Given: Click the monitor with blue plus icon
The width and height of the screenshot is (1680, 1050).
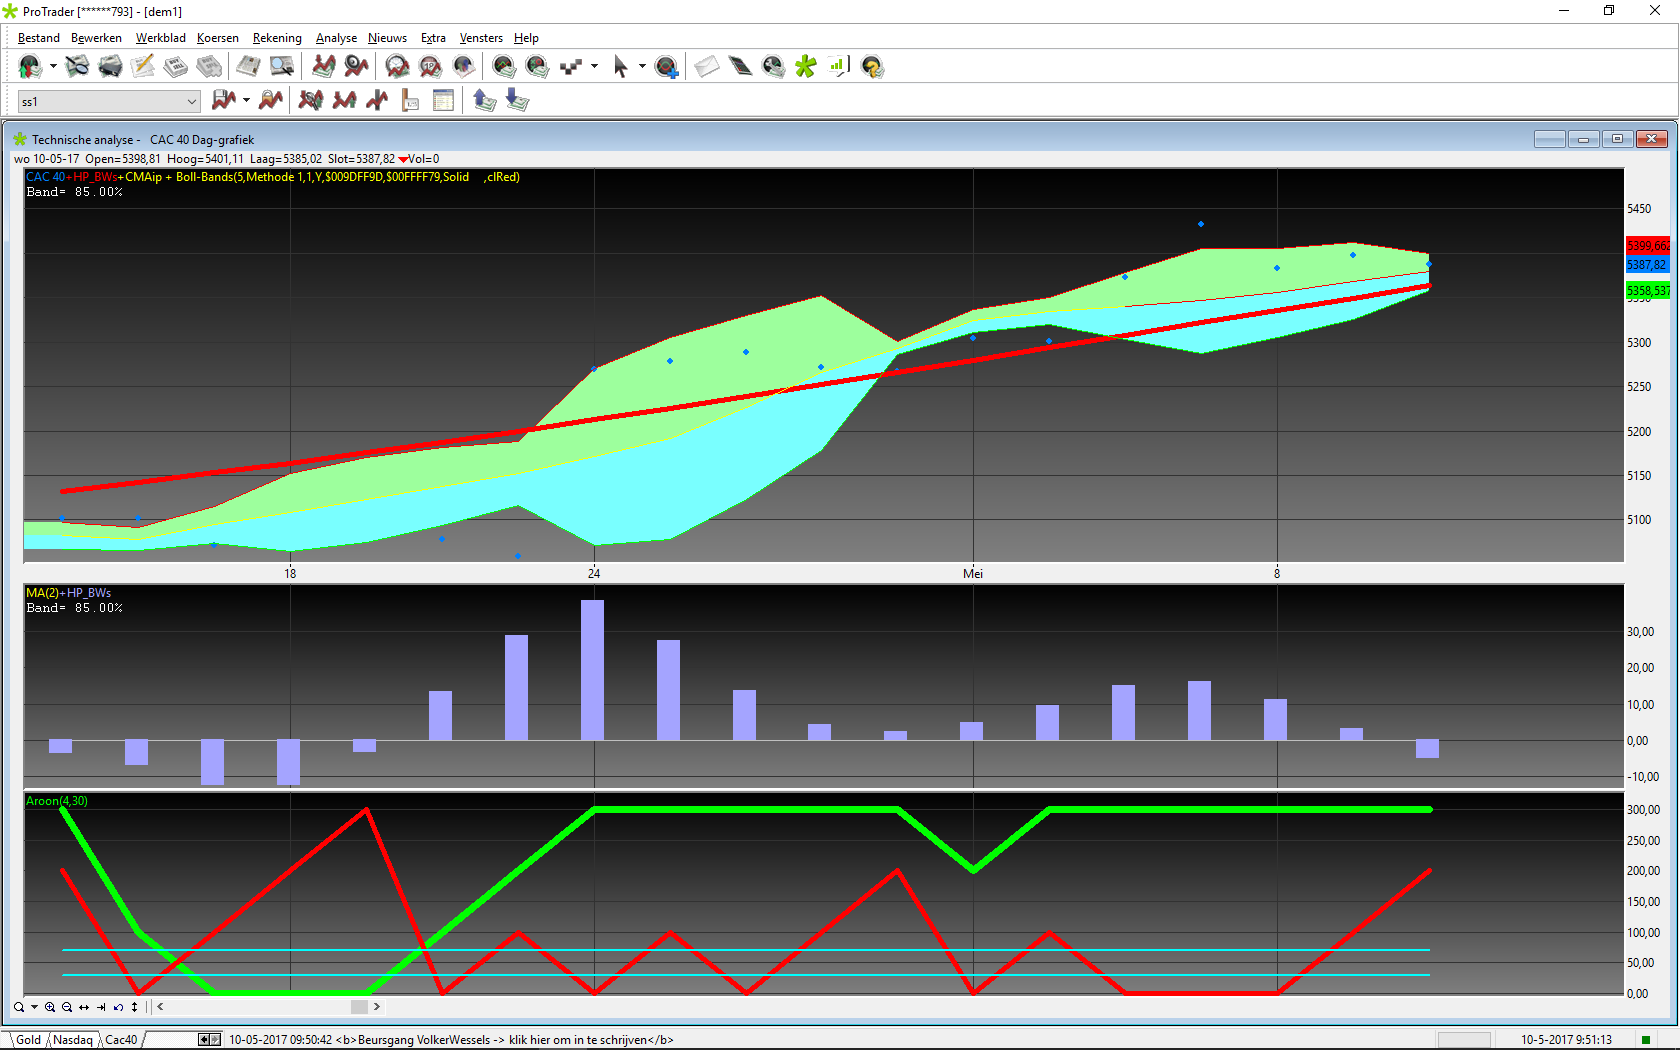Looking at the screenshot, I should (666, 67).
